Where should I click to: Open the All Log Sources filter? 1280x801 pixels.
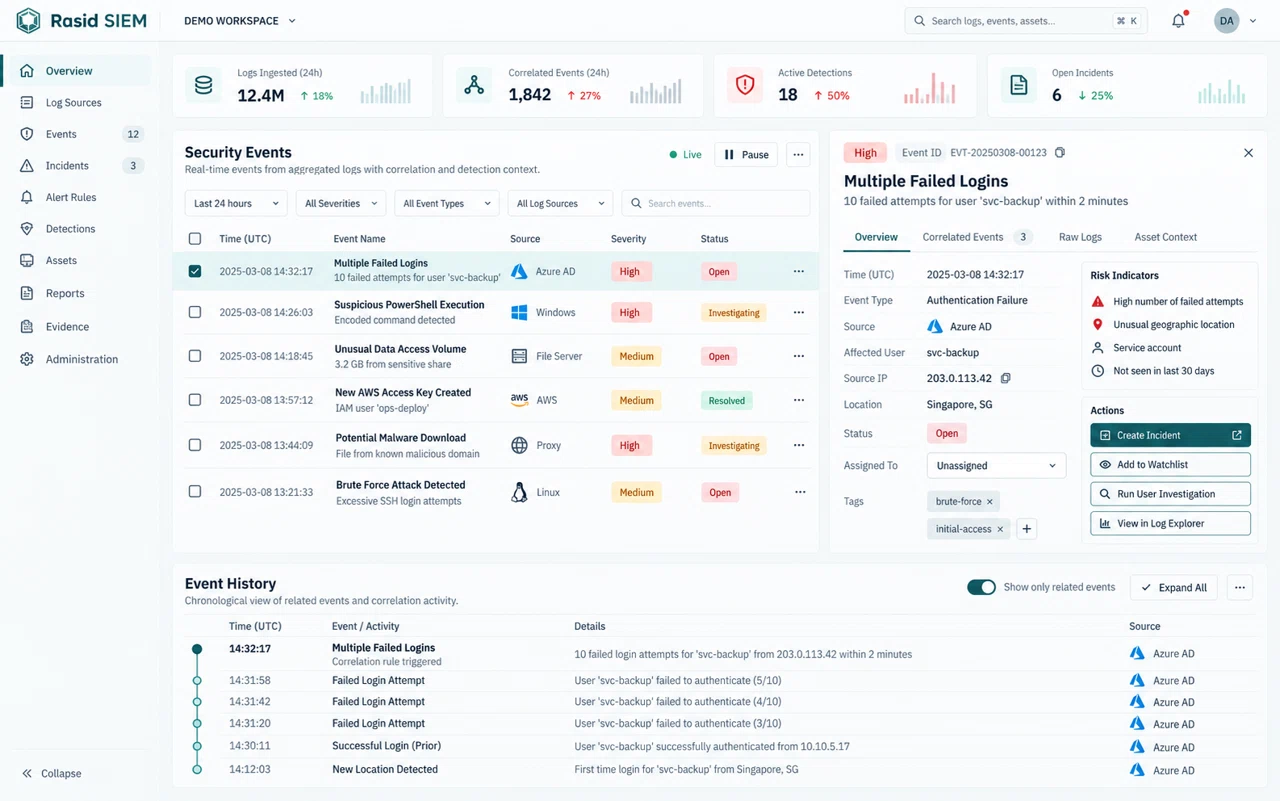[560, 203]
